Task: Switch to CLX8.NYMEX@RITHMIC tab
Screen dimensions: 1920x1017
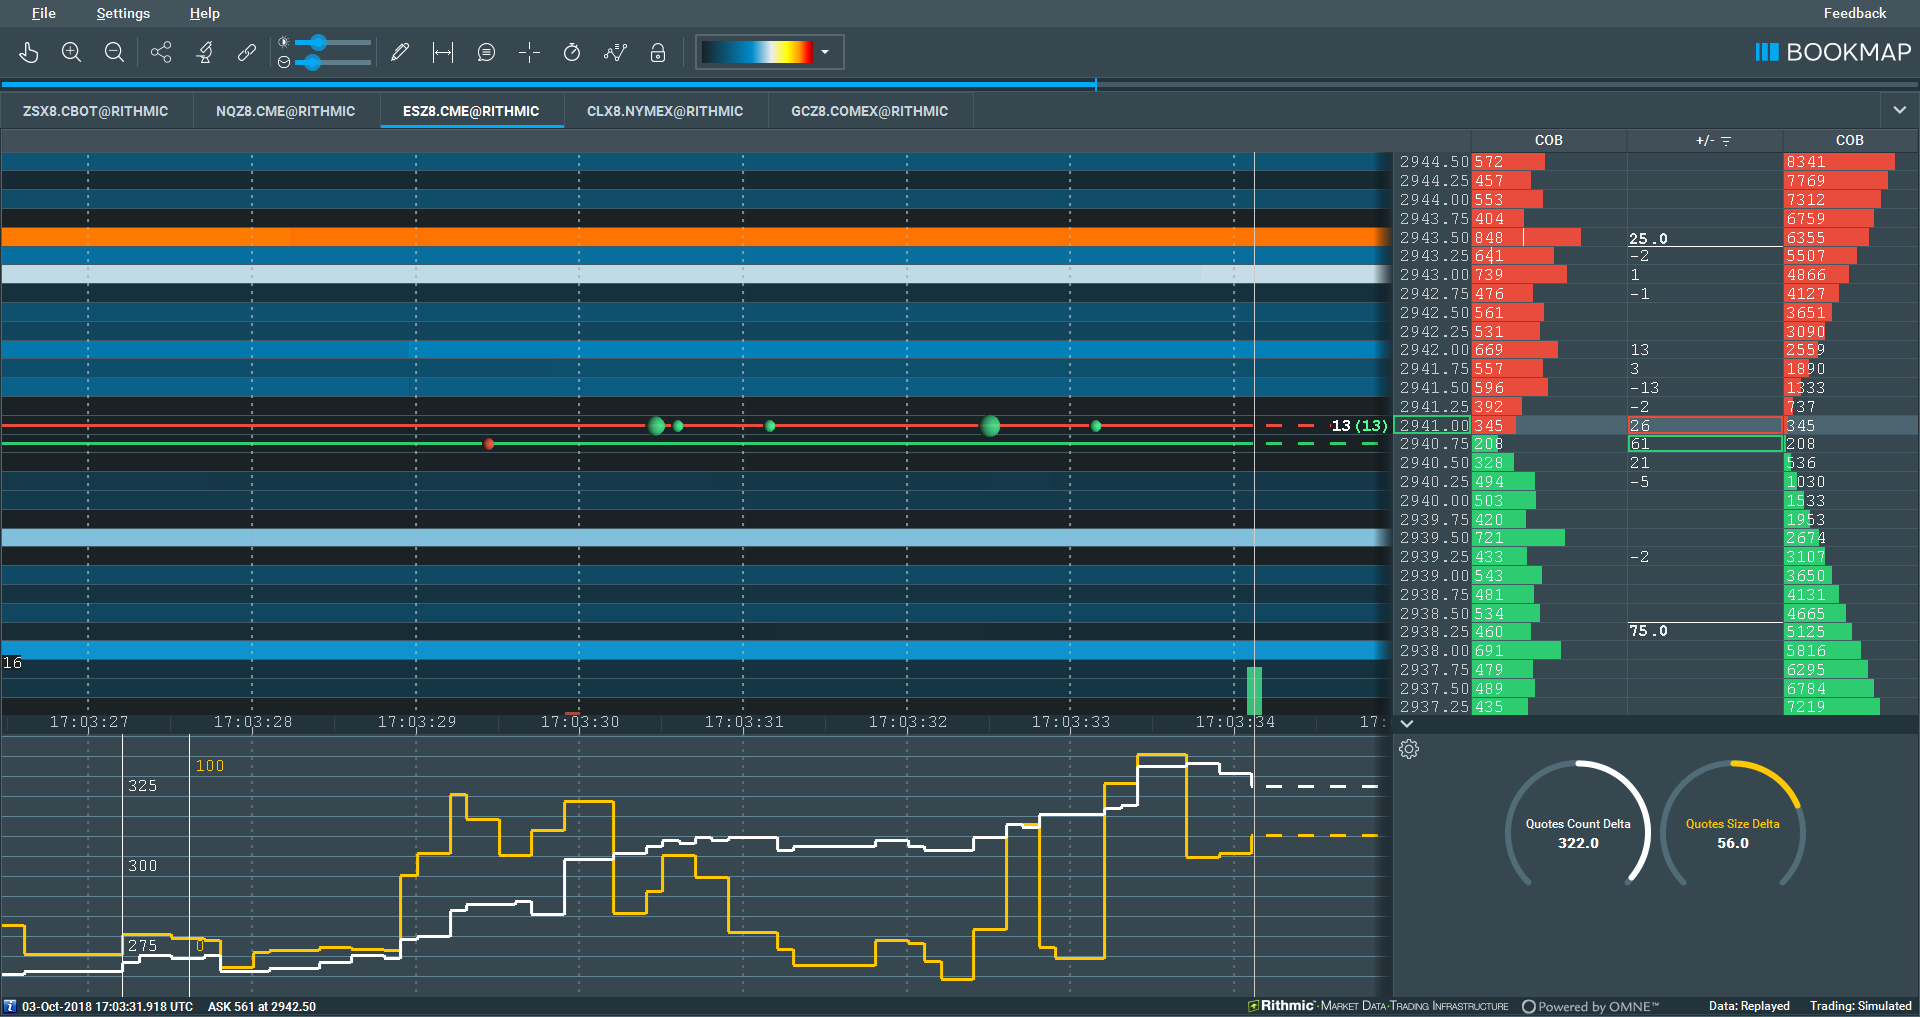Action: 665,111
